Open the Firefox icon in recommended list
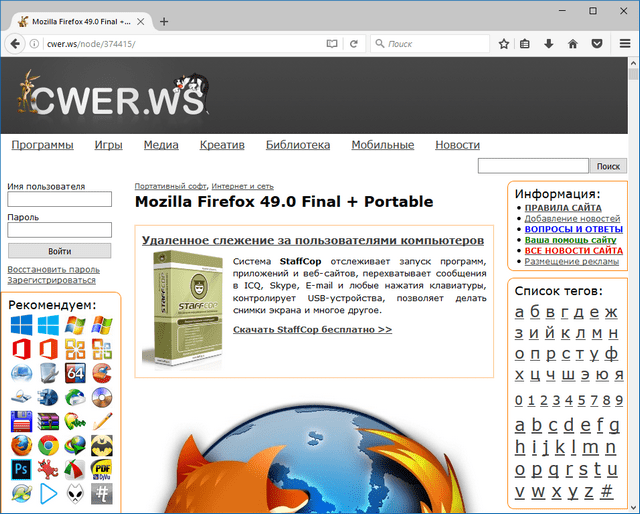The width and height of the screenshot is (640, 514). pyautogui.click(x=21, y=445)
